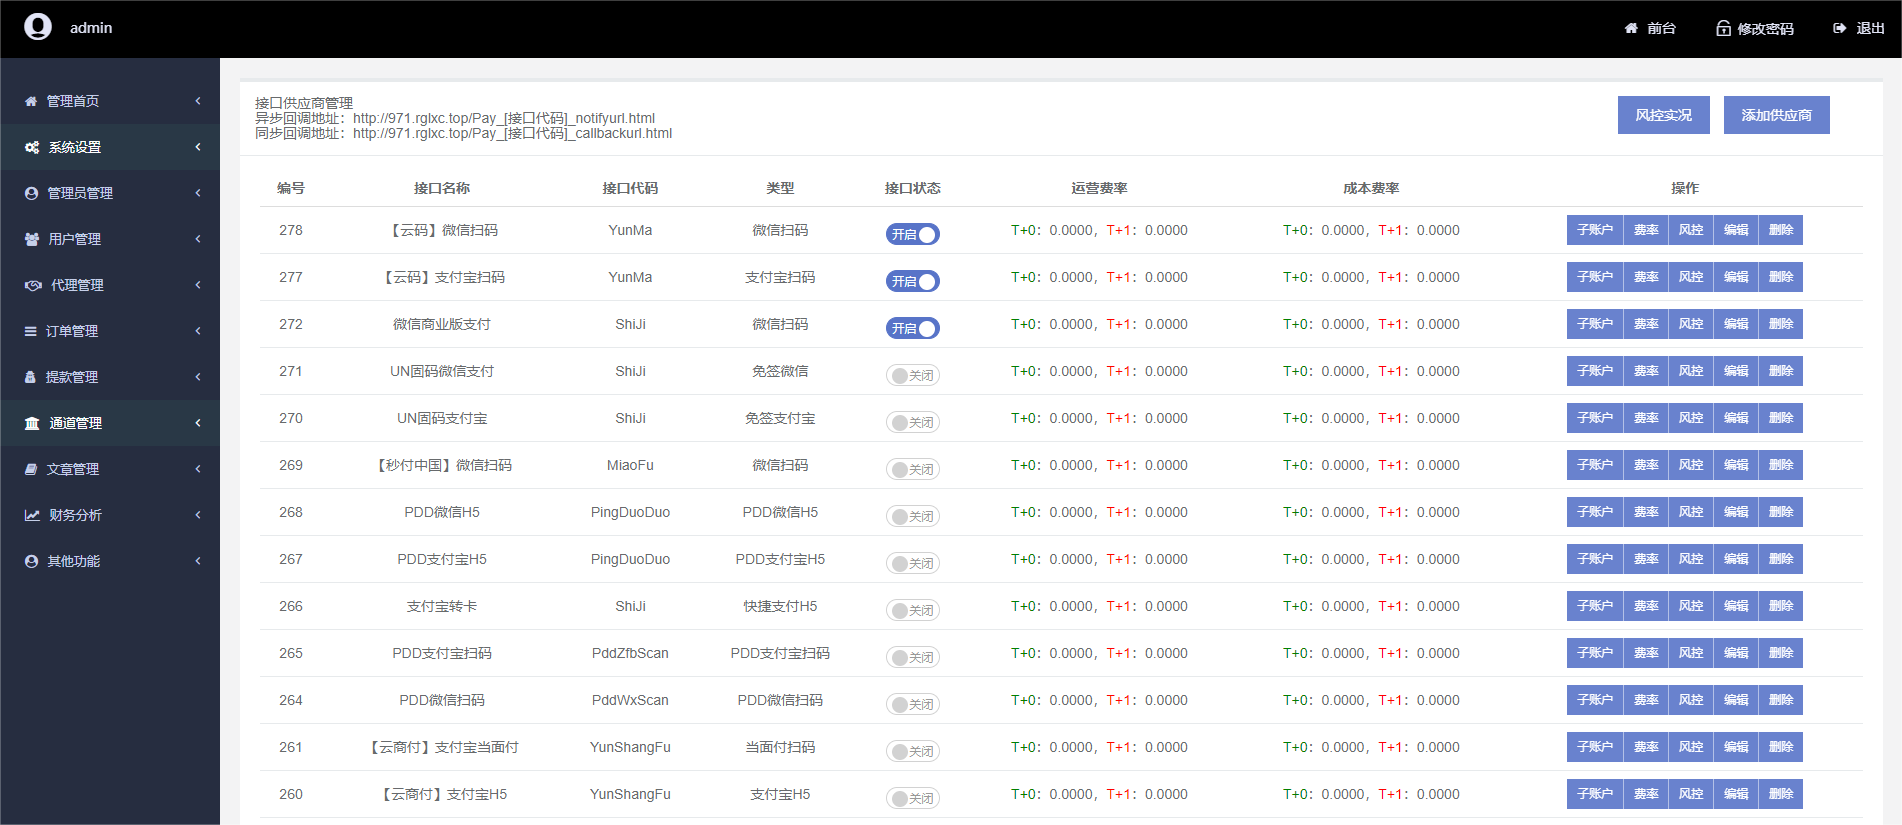Expand the 文章管理 menu chevron

pos(198,469)
